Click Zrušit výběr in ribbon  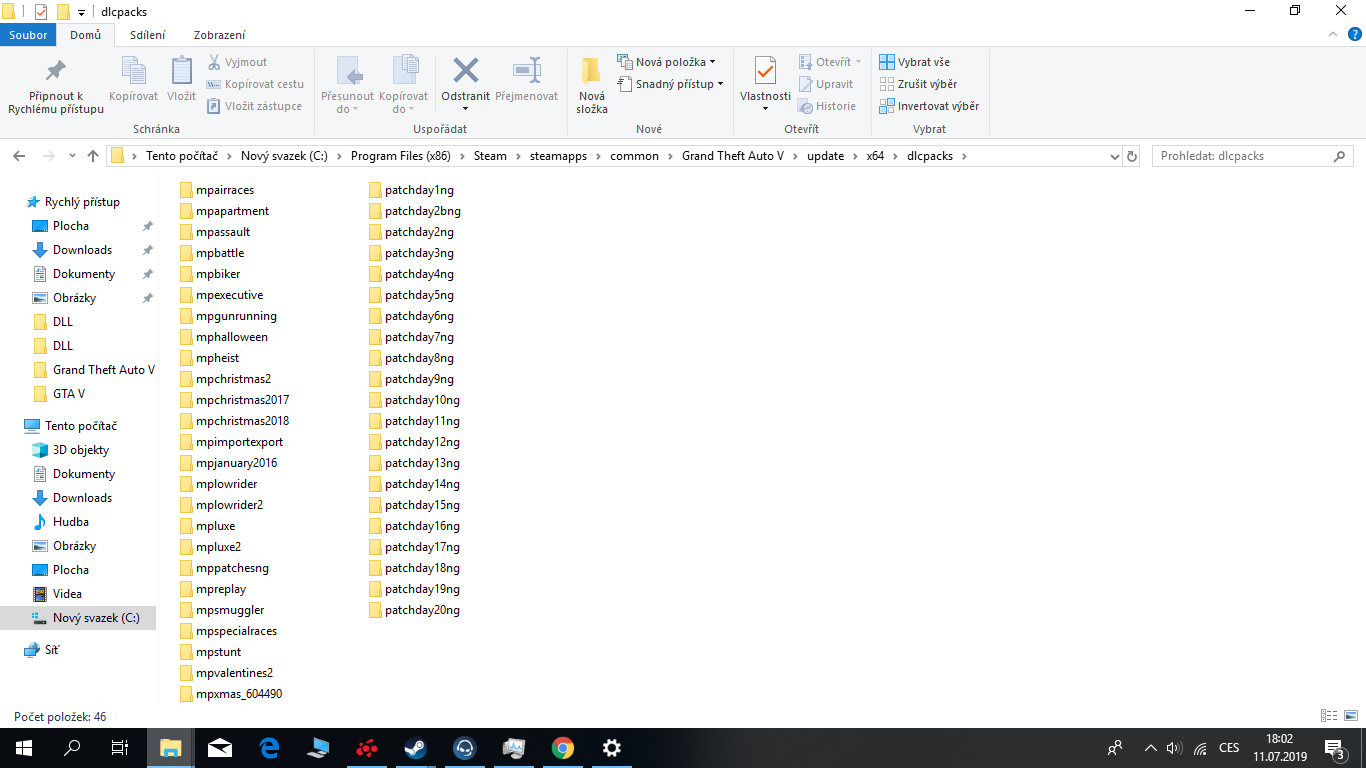click(x=917, y=84)
